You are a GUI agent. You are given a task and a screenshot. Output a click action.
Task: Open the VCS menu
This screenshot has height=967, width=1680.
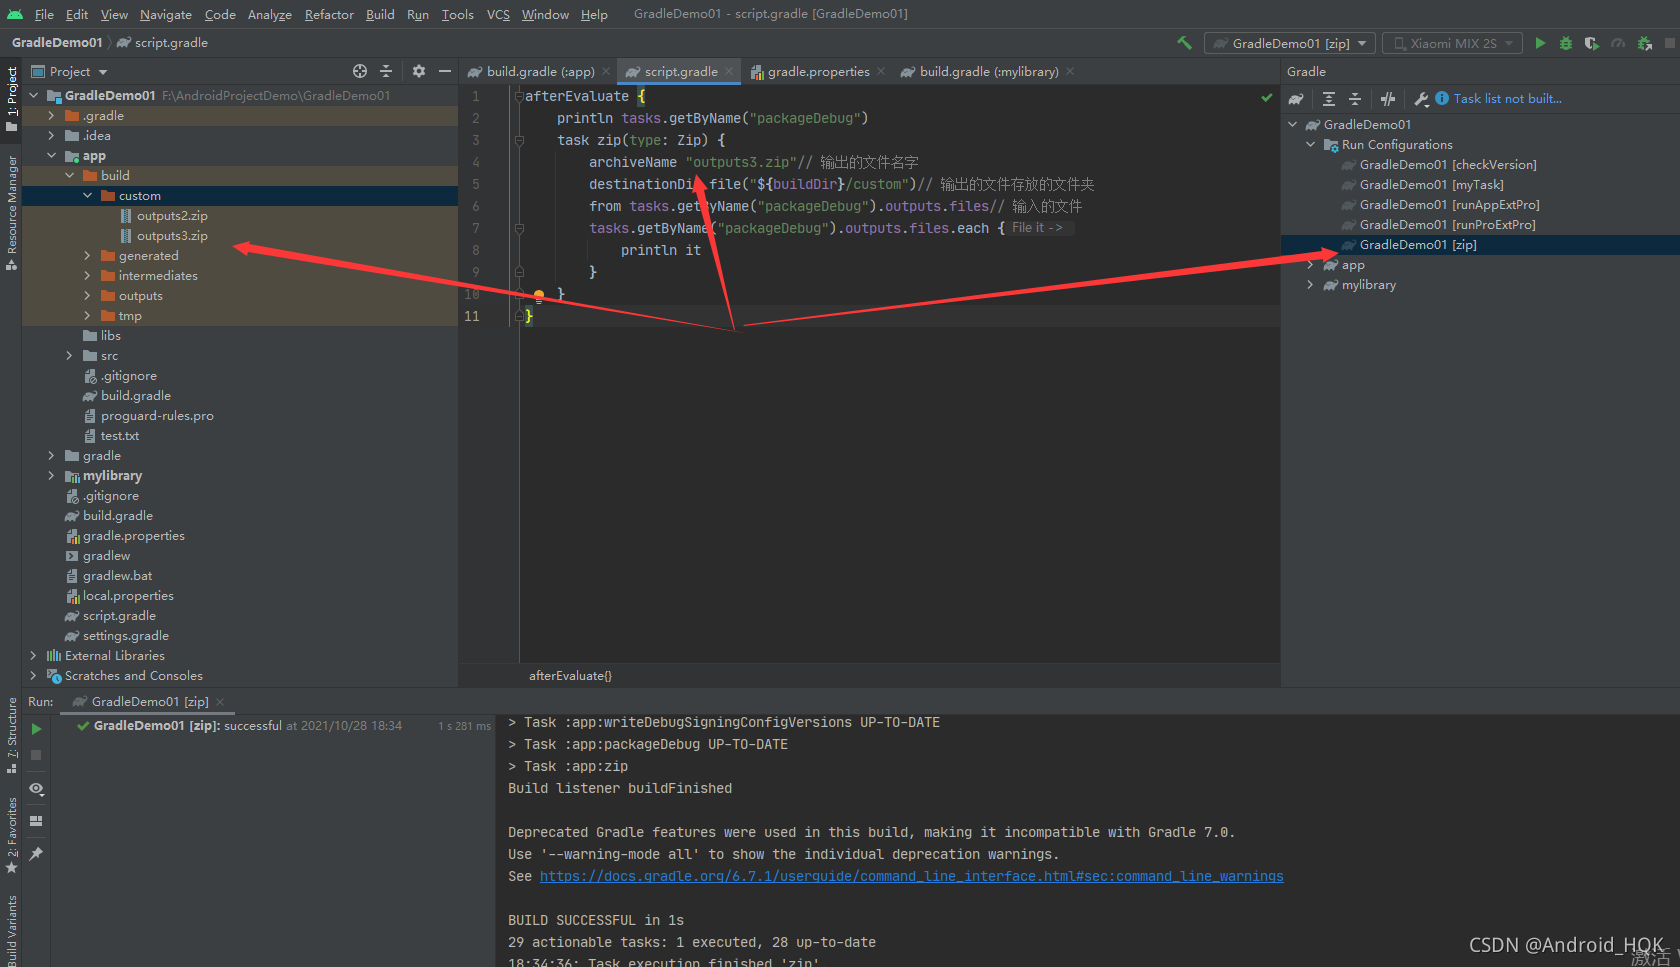click(498, 14)
